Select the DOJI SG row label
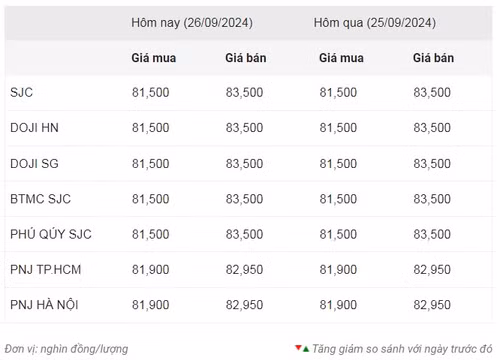This screenshot has width=500, height=360. [34, 164]
